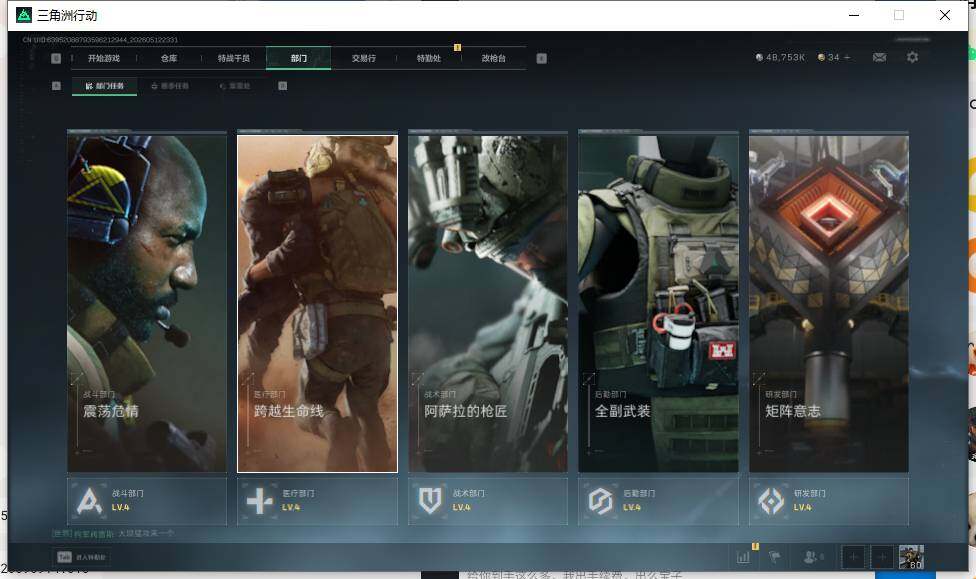Click the 研发部门 diamond icon
The image size is (976, 579).
click(771, 501)
